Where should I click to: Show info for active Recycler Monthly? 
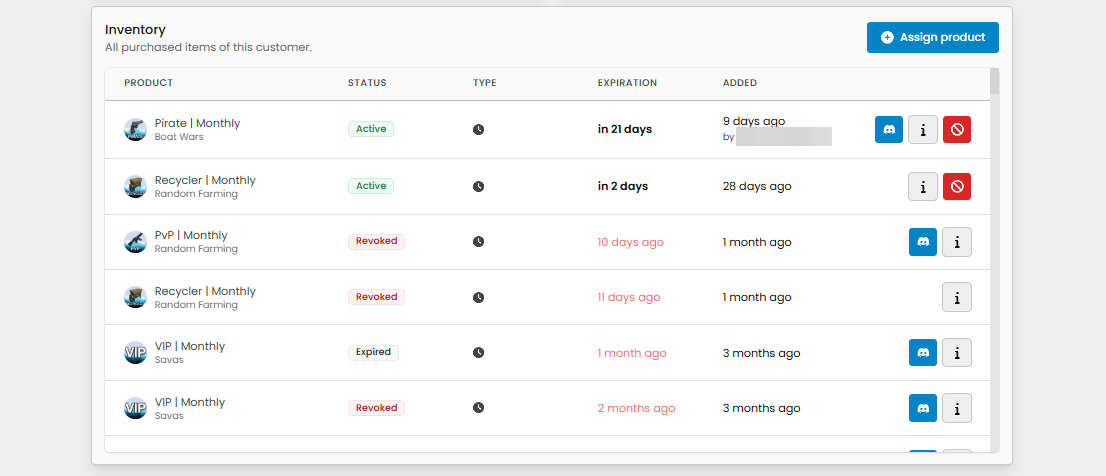click(922, 186)
